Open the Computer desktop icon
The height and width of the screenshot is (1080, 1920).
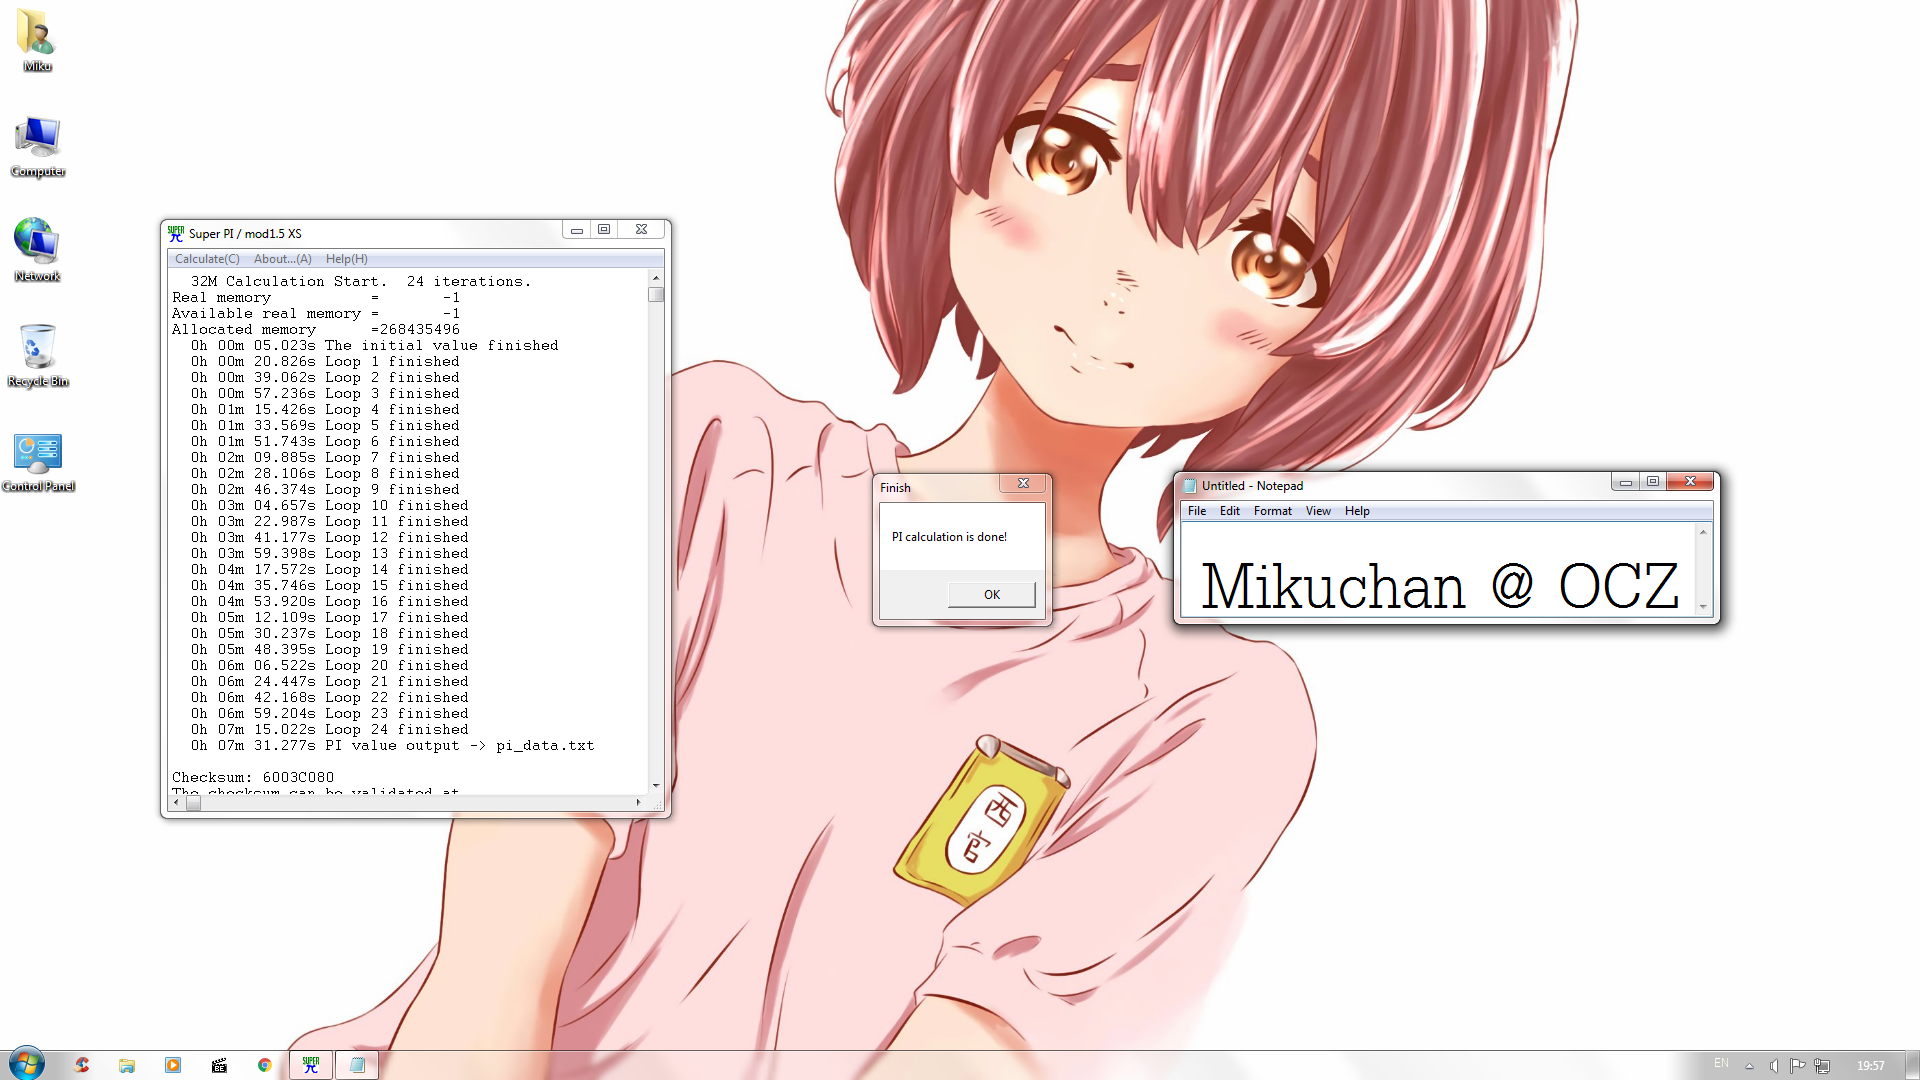pyautogui.click(x=37, y=146)
